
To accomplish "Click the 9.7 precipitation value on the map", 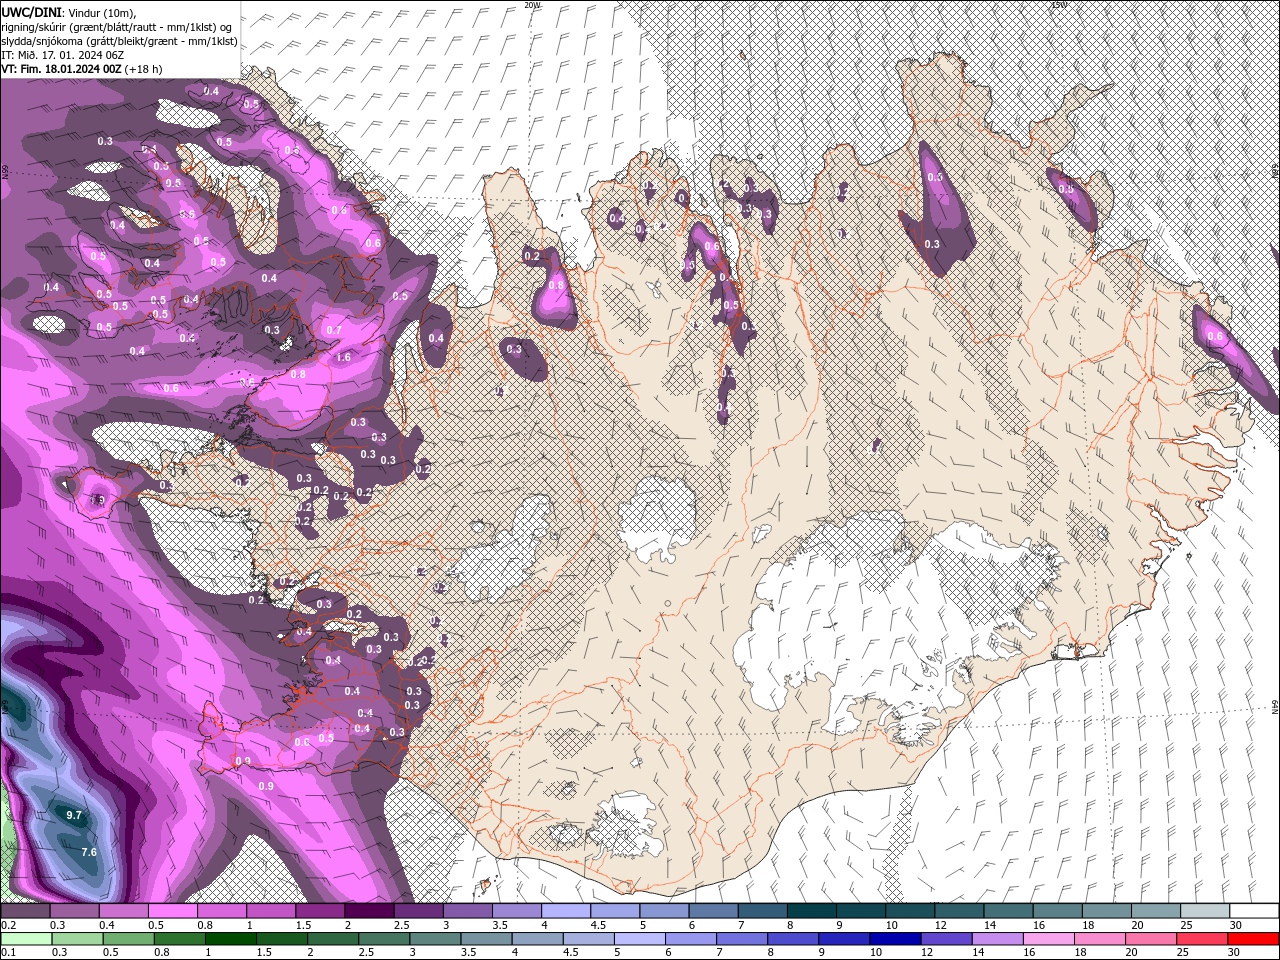I will pyautogui.click(x=74, y=816).
